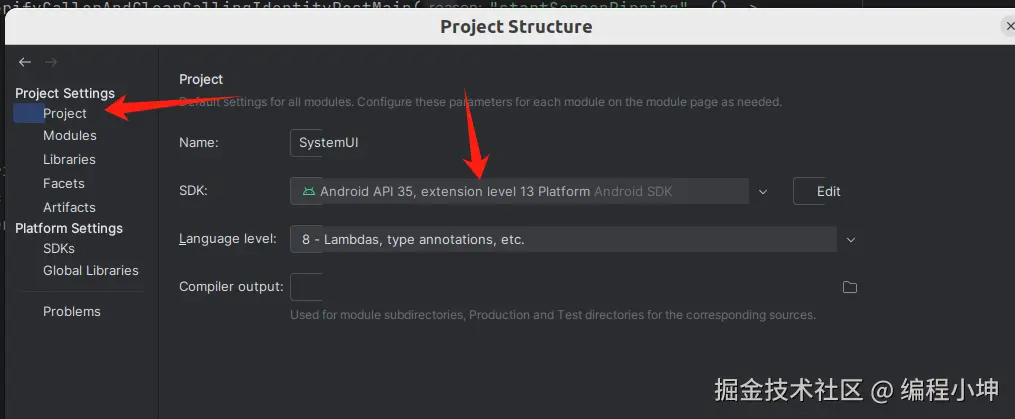Select Project in Project Settings
This screenshot has width=1015, height=419.
[65, 113]
